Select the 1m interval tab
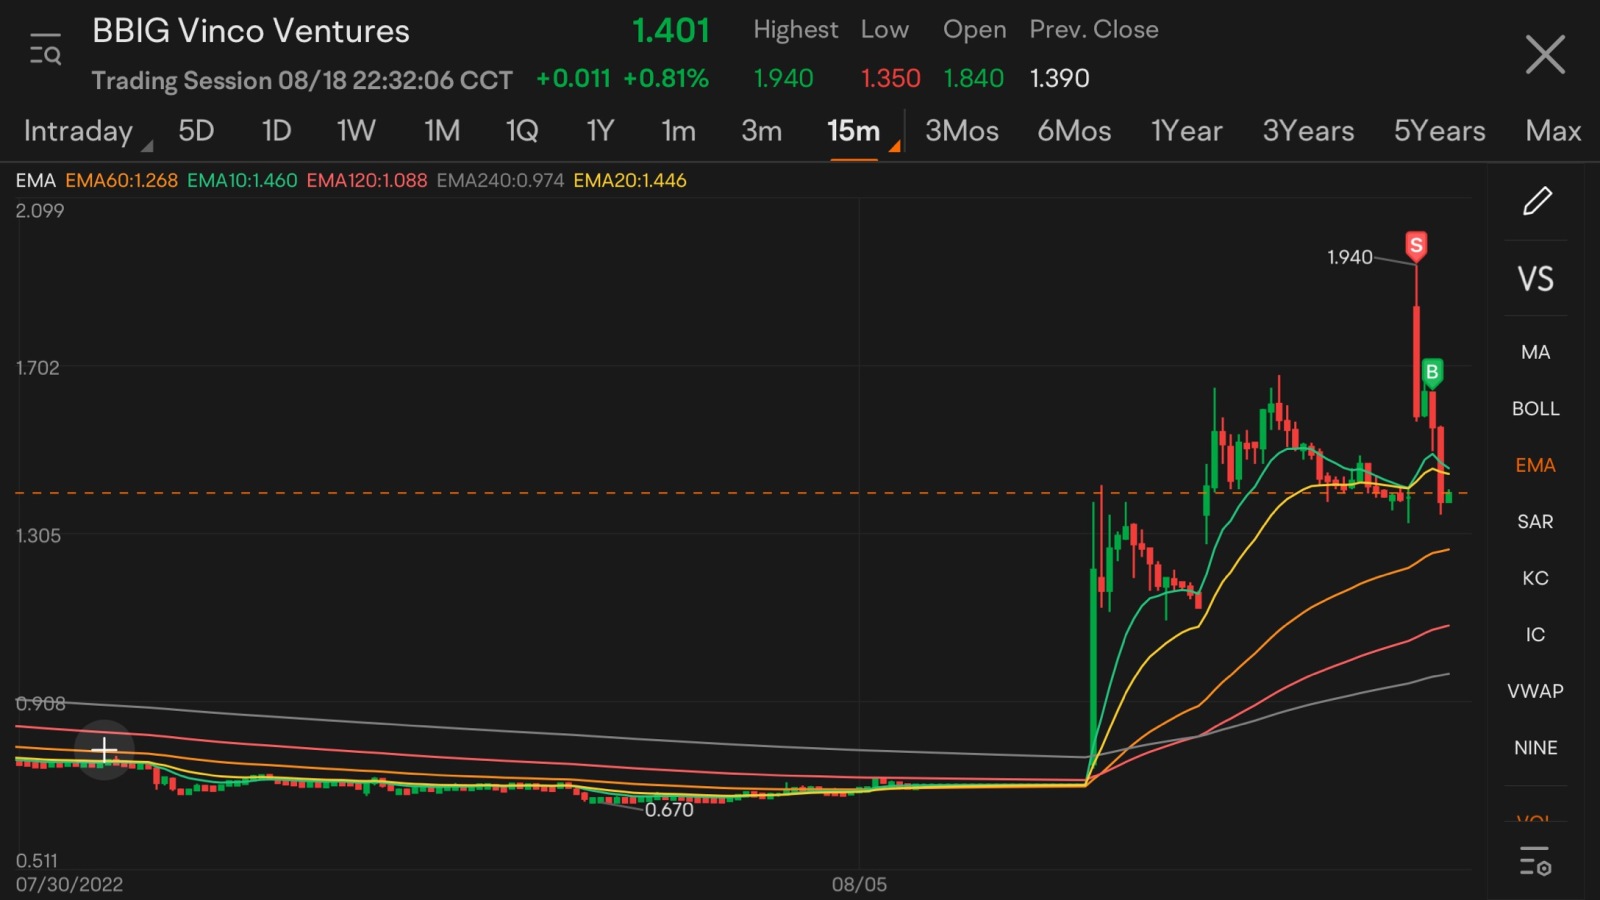The height and width of the screenshot is (900, 1600). click(678, 131)
